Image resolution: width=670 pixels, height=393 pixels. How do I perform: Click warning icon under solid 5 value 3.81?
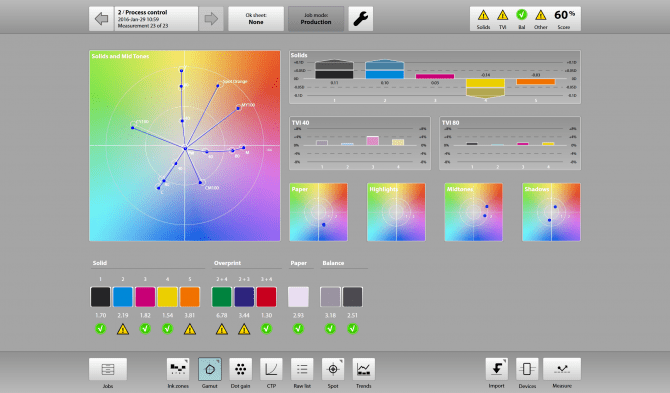click(190, 329)
